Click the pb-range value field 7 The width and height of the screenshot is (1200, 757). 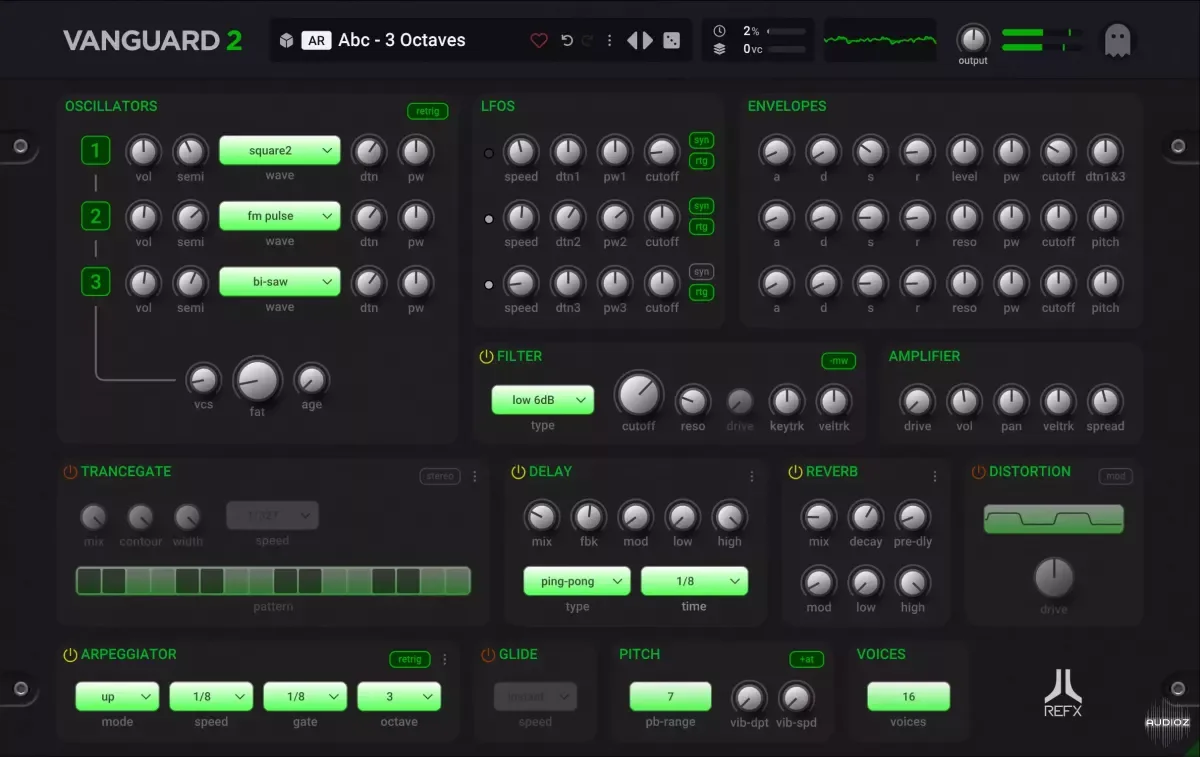click(670, 697)
